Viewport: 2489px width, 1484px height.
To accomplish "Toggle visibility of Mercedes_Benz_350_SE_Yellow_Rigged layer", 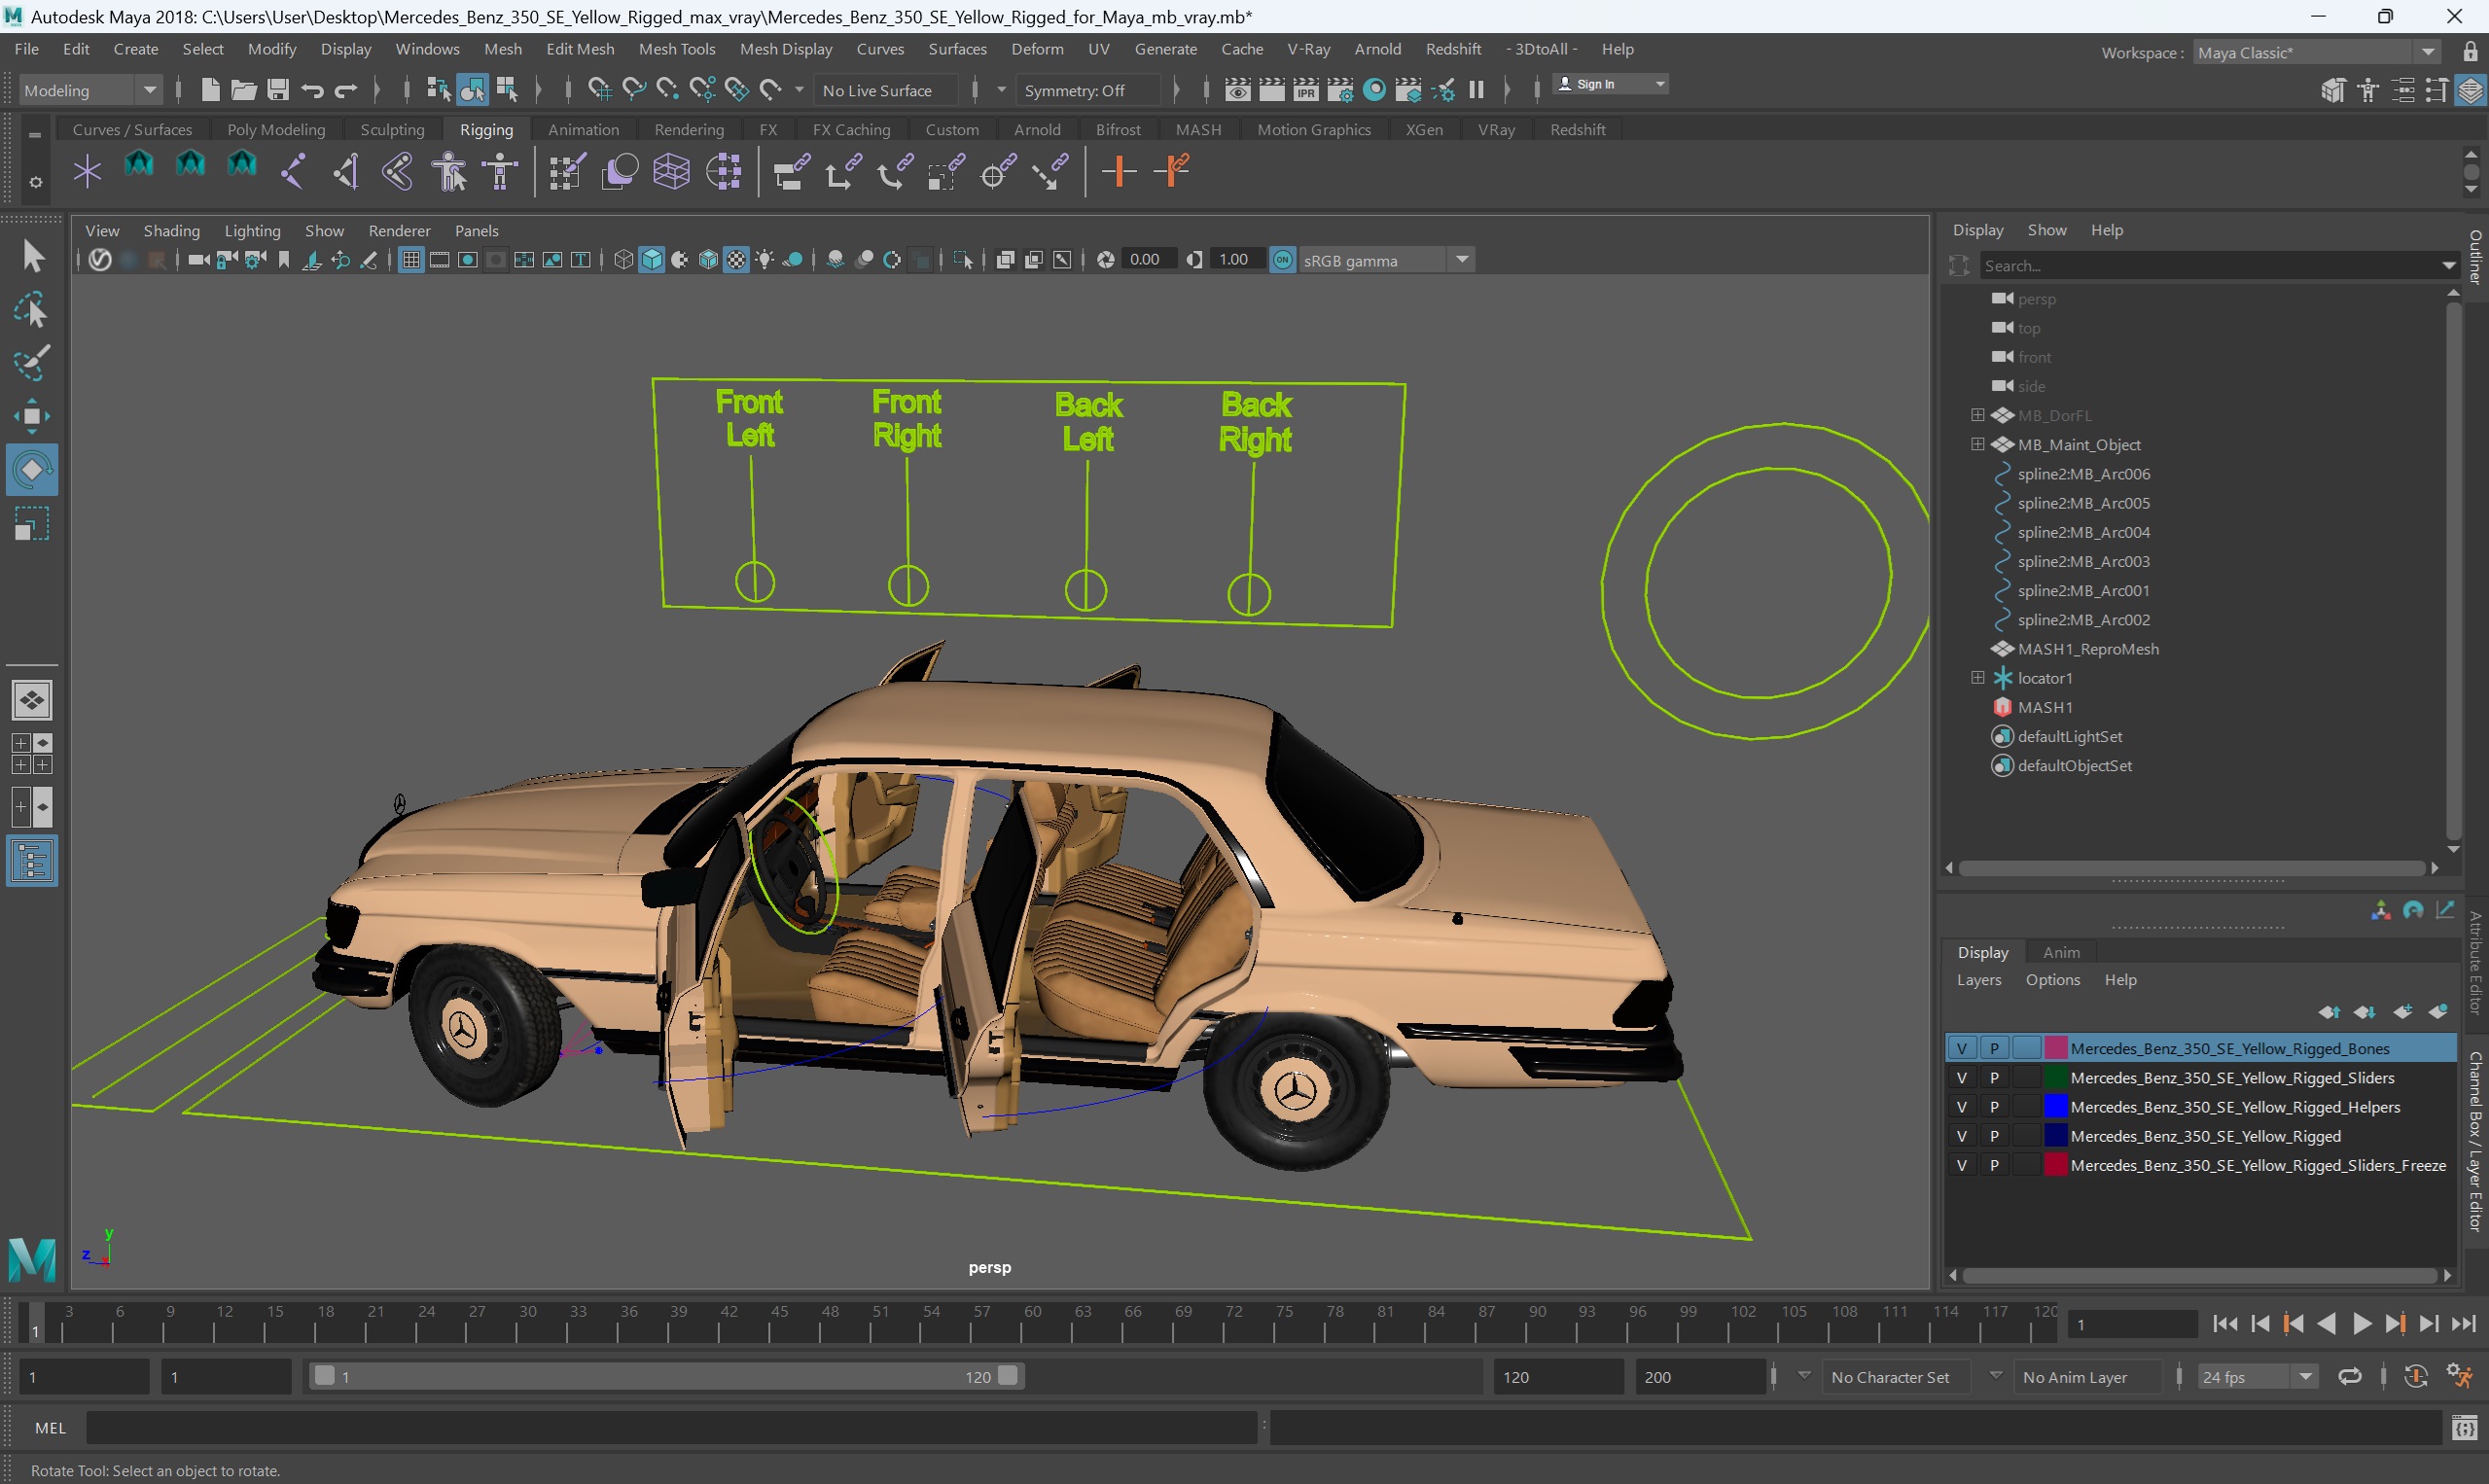I will tap(1961, 1135).
